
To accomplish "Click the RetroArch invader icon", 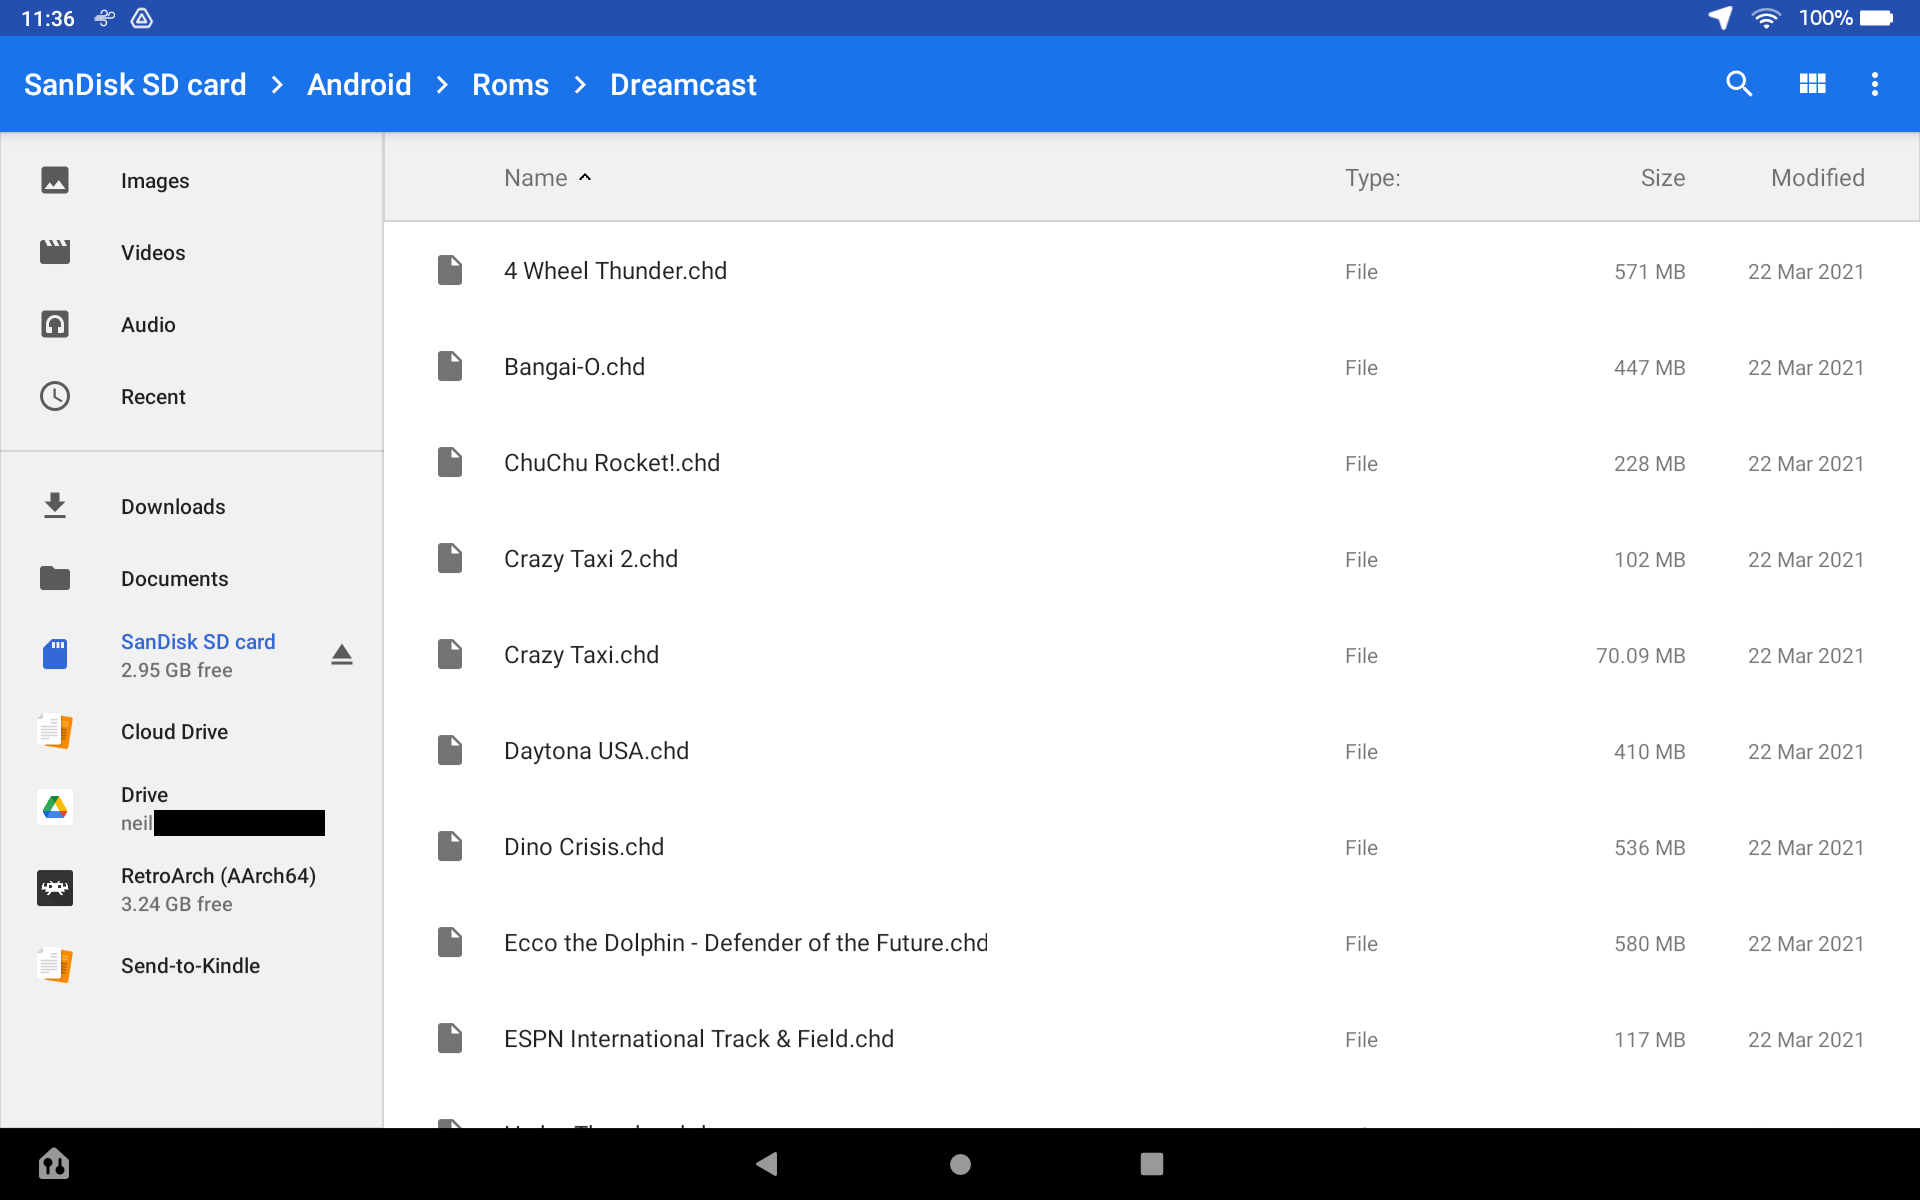I will (x=55, y=888).
